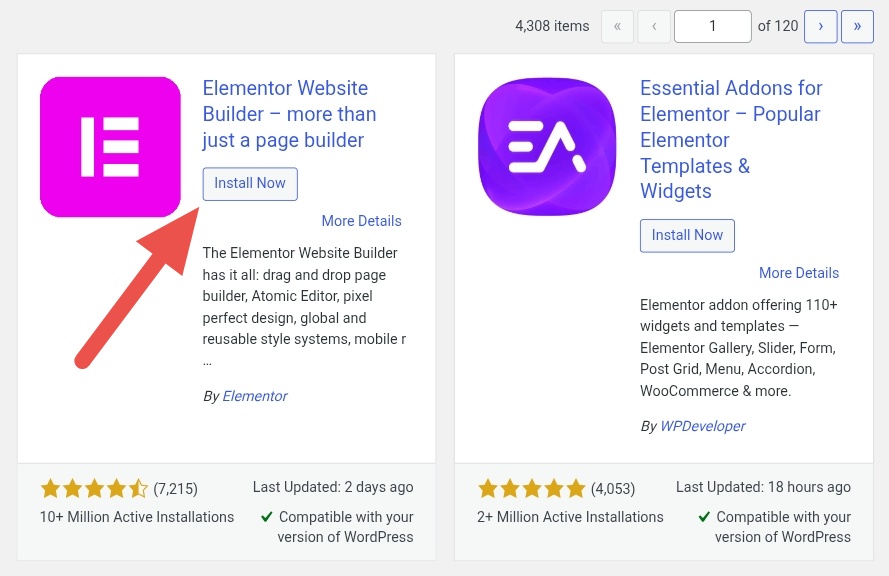The image size is (889, 576).
Task: Click 'Last Updated: 18 hours ago' text
Action: 763,487
